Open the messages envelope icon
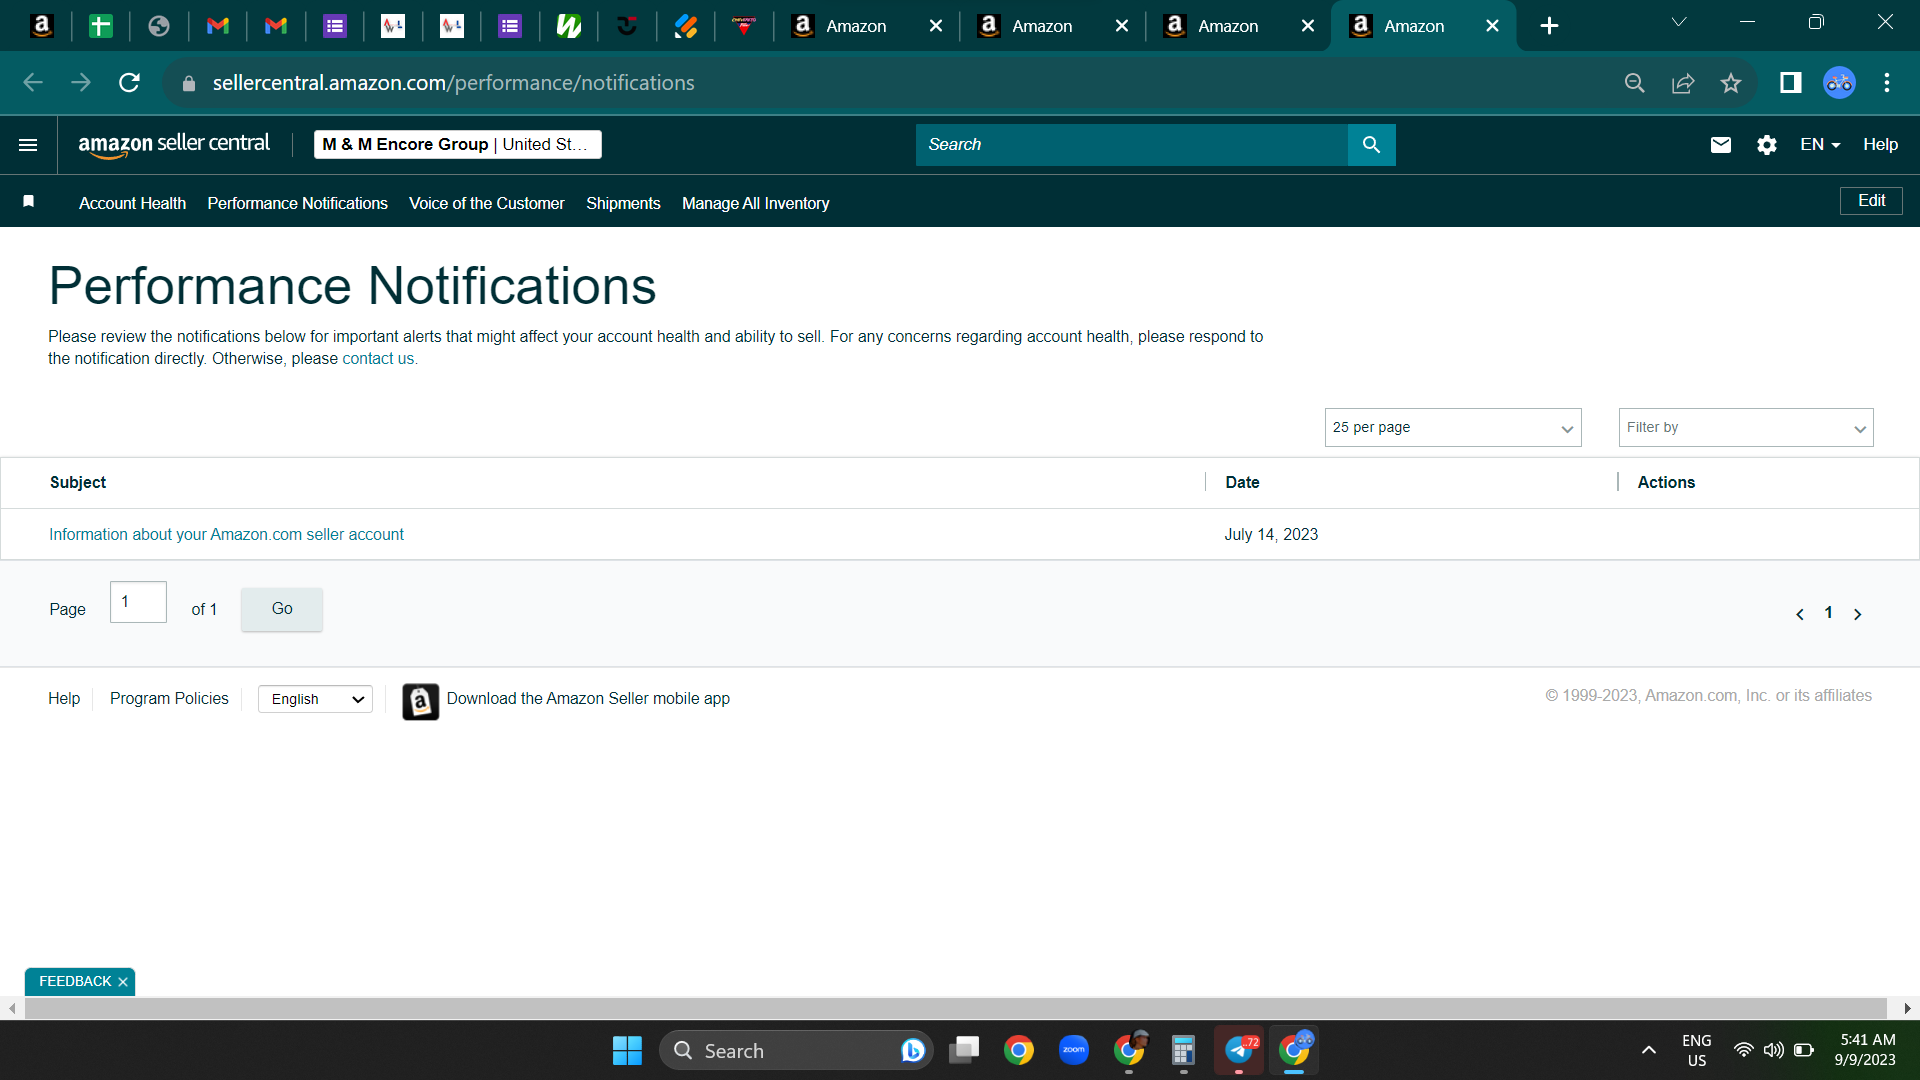This screenshot has height=1080, width=1920. 1720,145
